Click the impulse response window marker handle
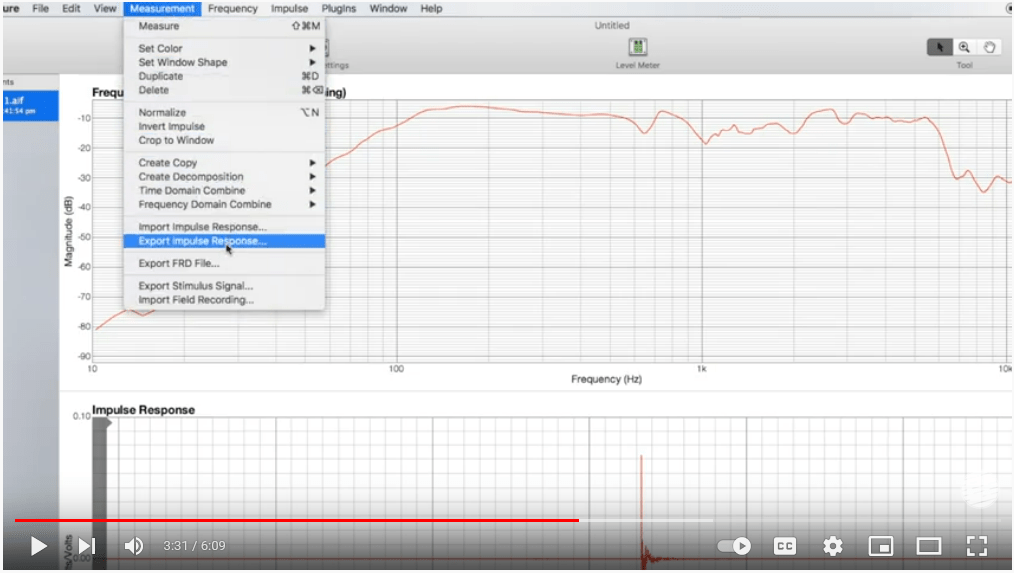1014x573 pixels. coord(108,423)
